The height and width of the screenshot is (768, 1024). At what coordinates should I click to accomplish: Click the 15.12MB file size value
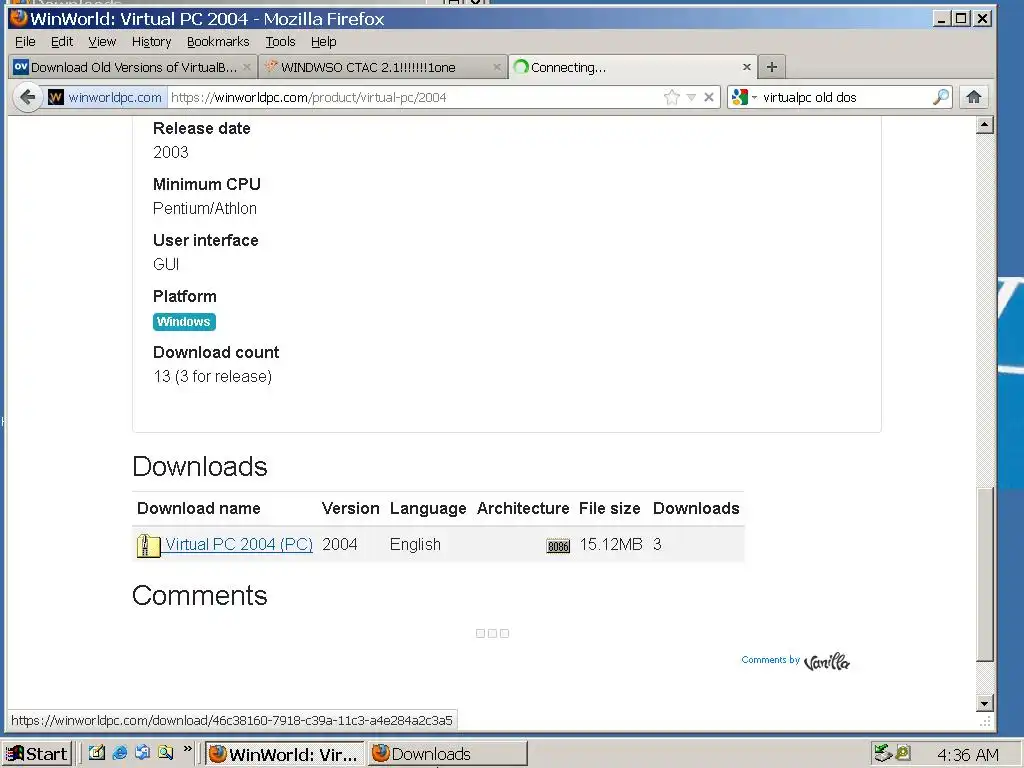click(611, 545)
